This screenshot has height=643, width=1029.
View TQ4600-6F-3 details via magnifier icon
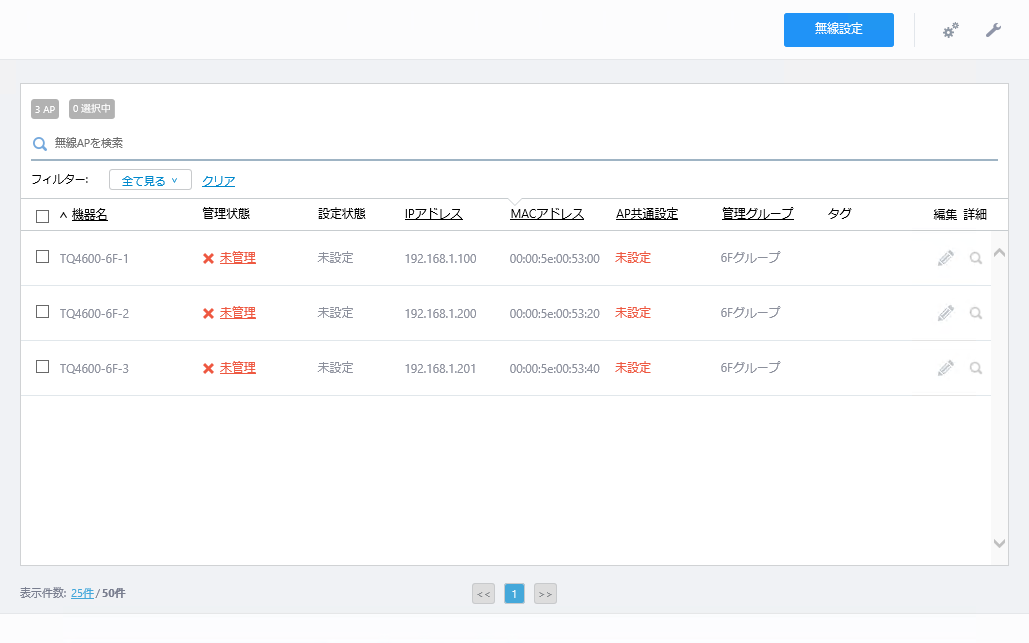[976, 368]
